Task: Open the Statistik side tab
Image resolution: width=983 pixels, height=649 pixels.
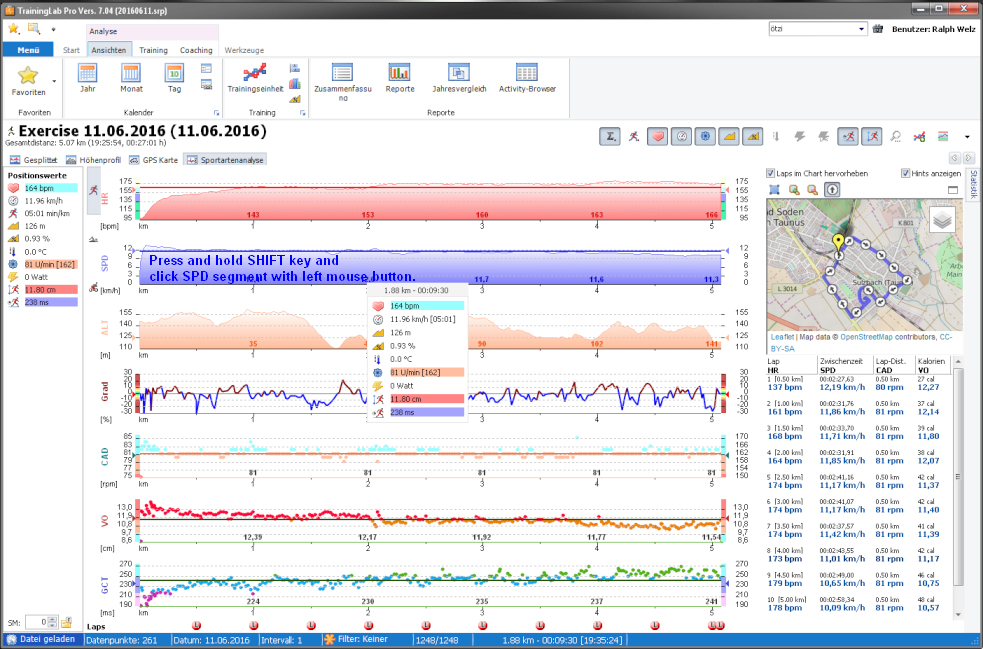Action: tap(974, 184)
